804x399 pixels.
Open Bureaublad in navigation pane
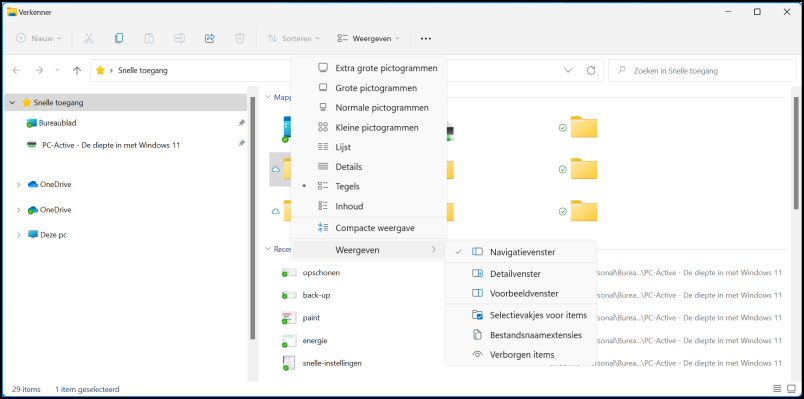click(x=57, y=123)
